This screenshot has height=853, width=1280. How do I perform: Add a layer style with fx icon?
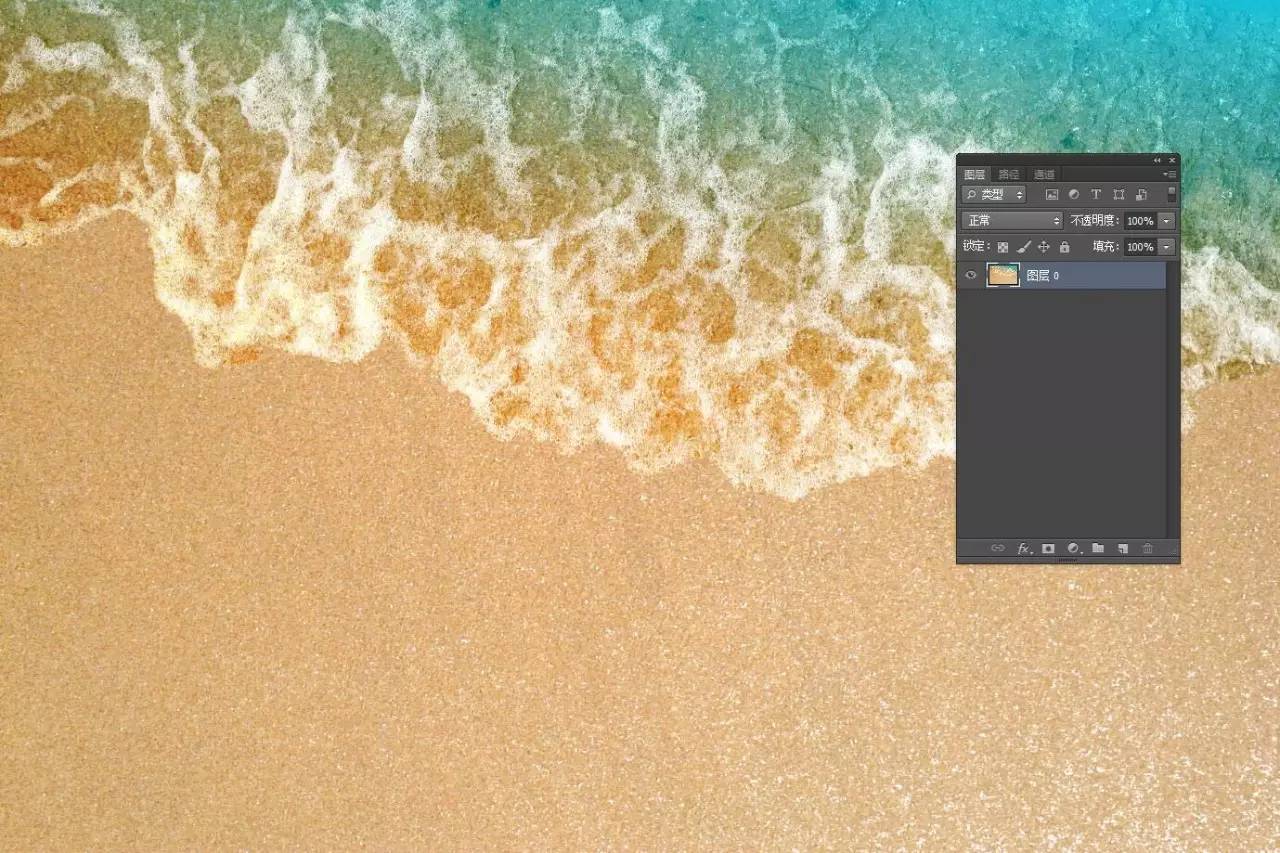coord(1023,548)
